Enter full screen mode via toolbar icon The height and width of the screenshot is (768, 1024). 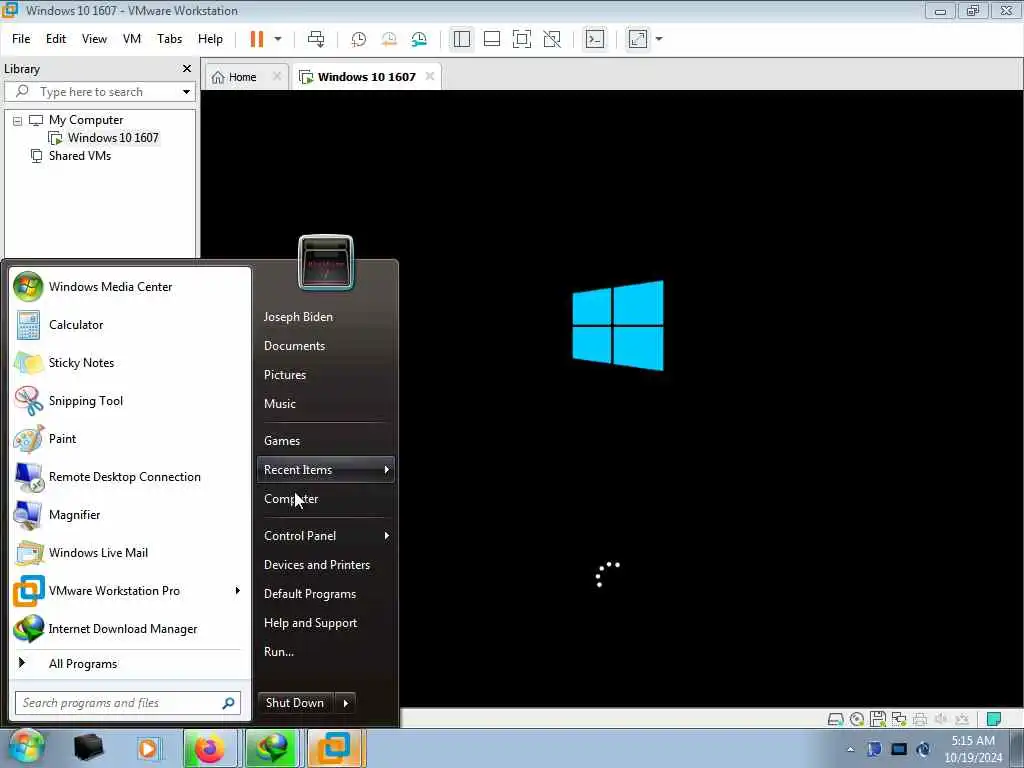(522, 39)
